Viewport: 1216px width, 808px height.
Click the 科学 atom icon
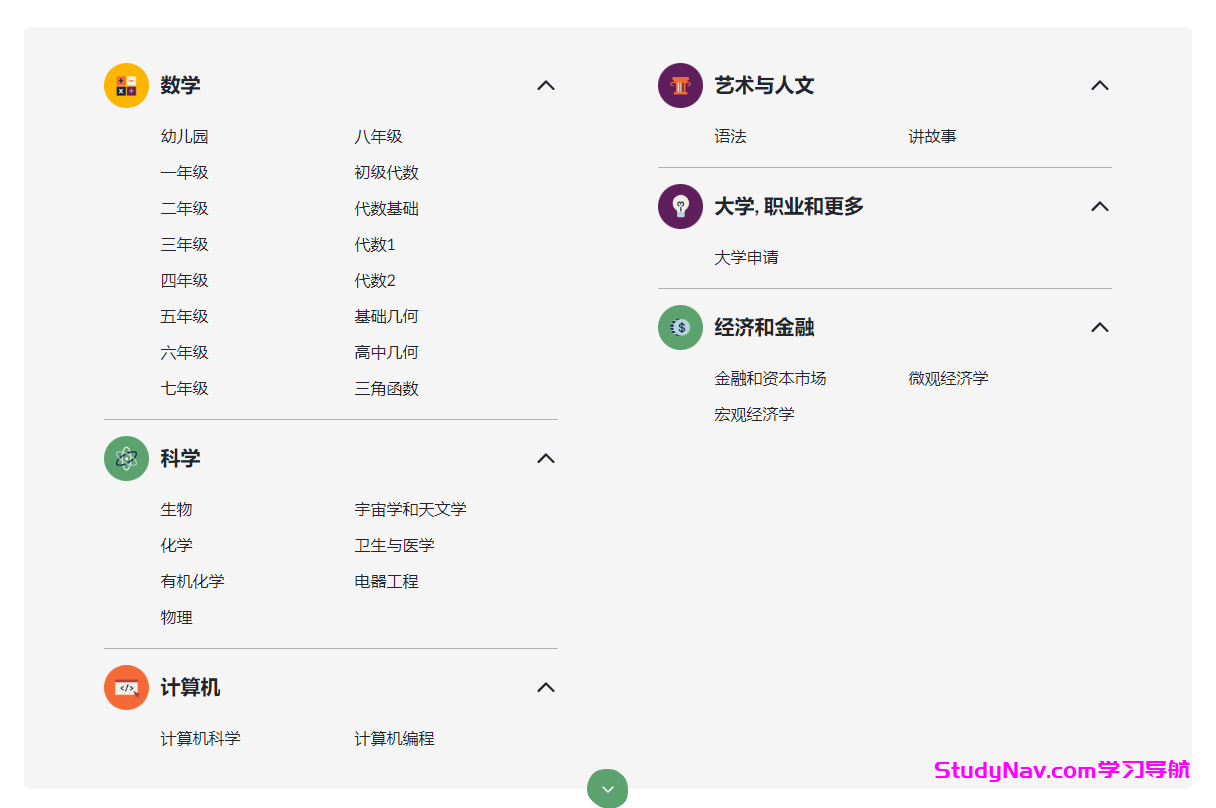pos(126,458)
